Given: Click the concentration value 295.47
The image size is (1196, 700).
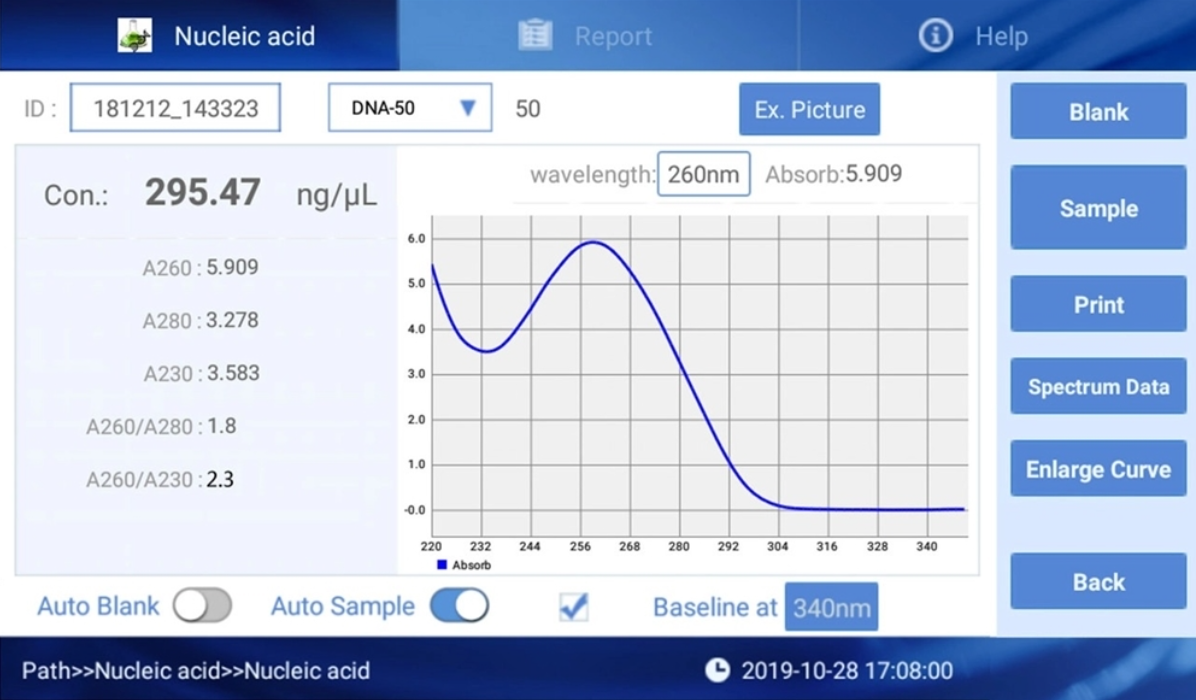Looking at the screenshot, I should (203, 192).
